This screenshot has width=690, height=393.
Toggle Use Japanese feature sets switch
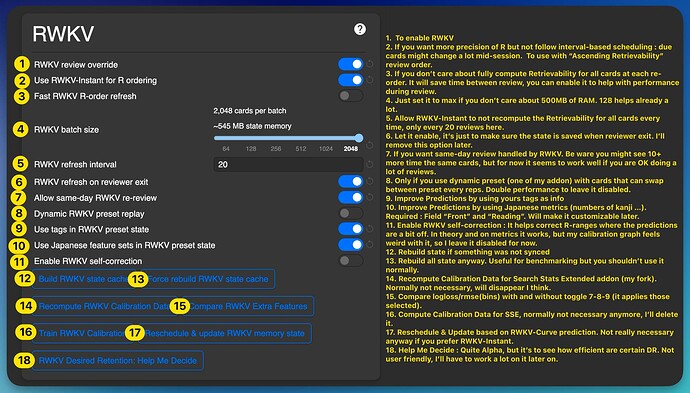pyautogui.click(x=351, y=245)
